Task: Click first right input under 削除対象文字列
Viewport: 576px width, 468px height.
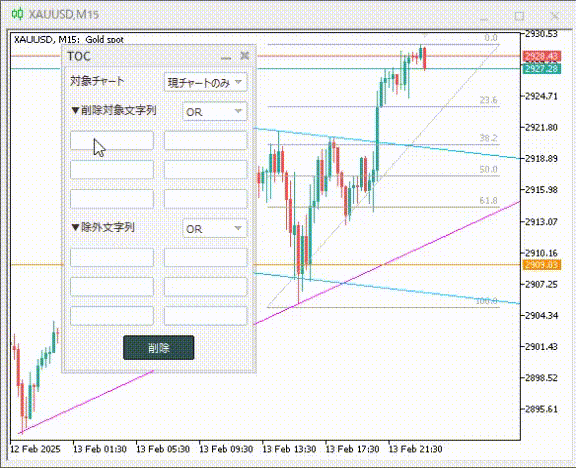Action: click(206, 140)
